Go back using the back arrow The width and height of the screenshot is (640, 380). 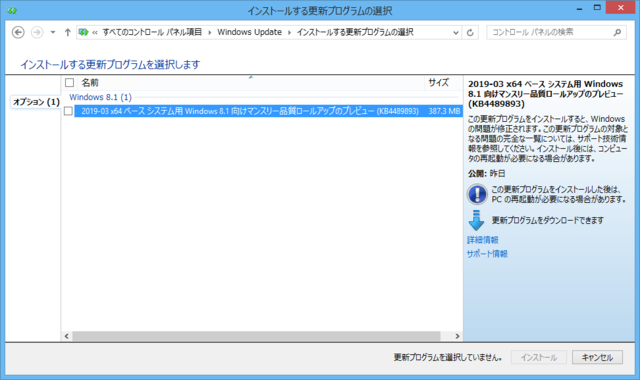tap(18, 32)
